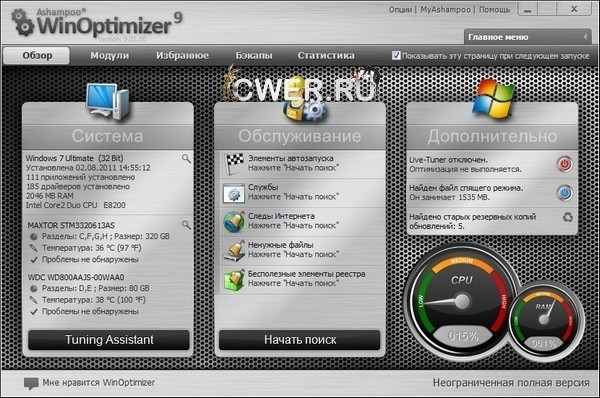The image size is (600, 398).
Task: Toggle the red Live-Tuner power button
Action: tap(565, 164)
